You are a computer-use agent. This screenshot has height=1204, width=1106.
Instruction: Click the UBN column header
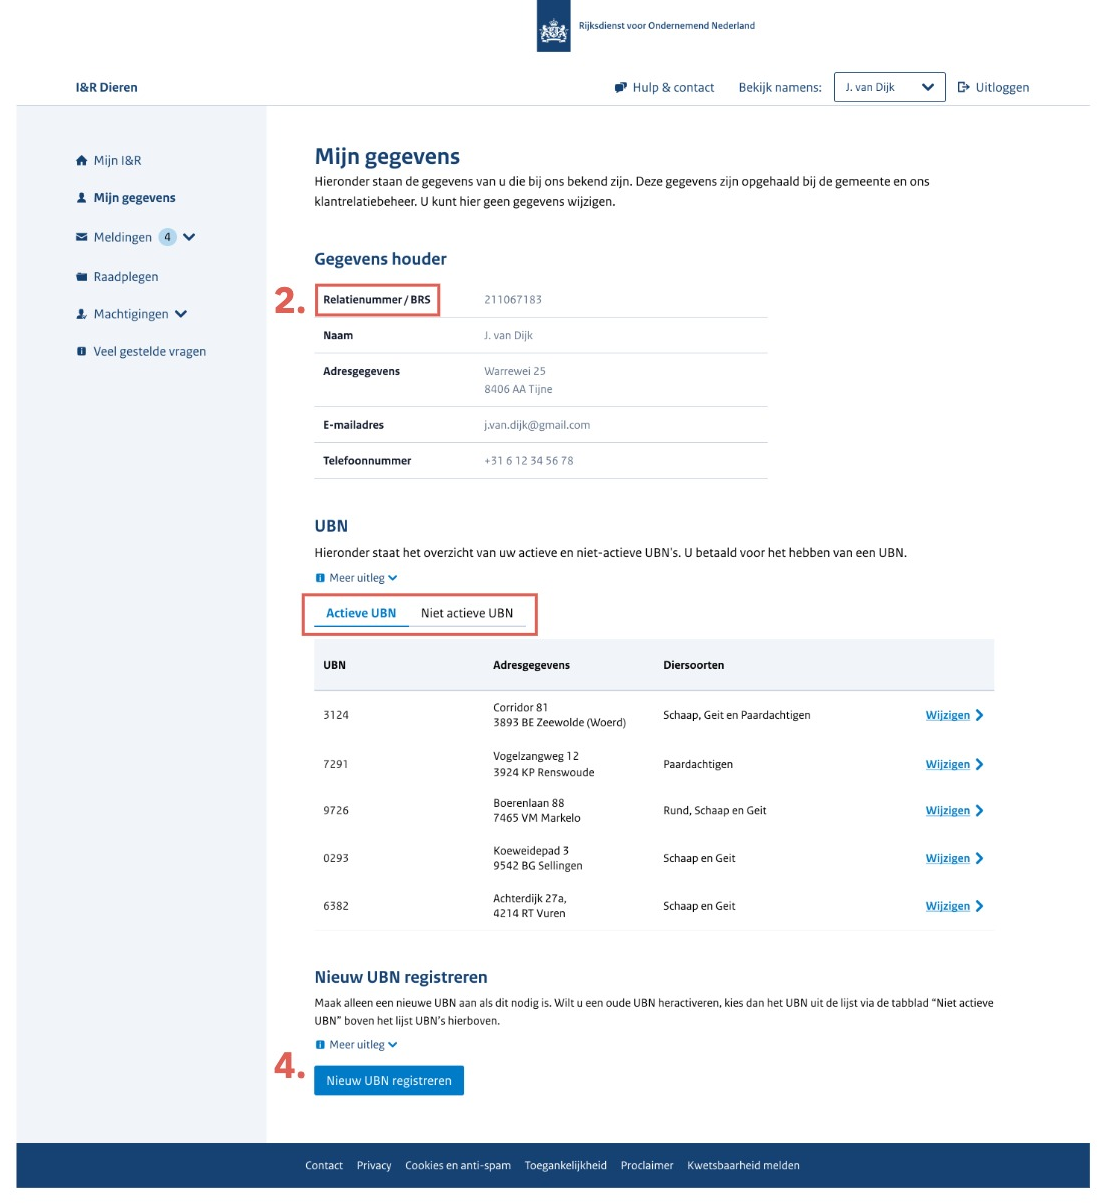(x=334, y=665)
